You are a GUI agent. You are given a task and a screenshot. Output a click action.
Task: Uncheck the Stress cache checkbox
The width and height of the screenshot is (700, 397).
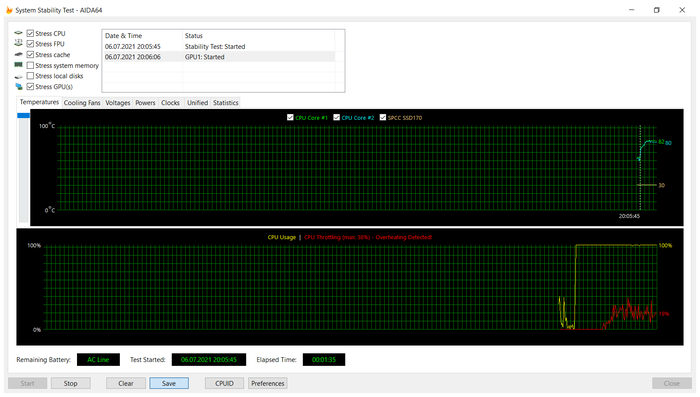point(30,54)
